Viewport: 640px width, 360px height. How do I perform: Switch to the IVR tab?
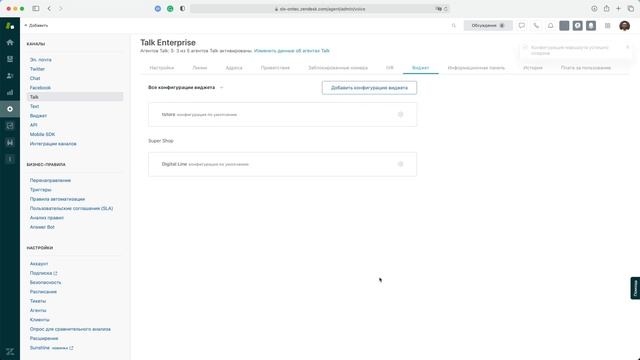(390, 68)
